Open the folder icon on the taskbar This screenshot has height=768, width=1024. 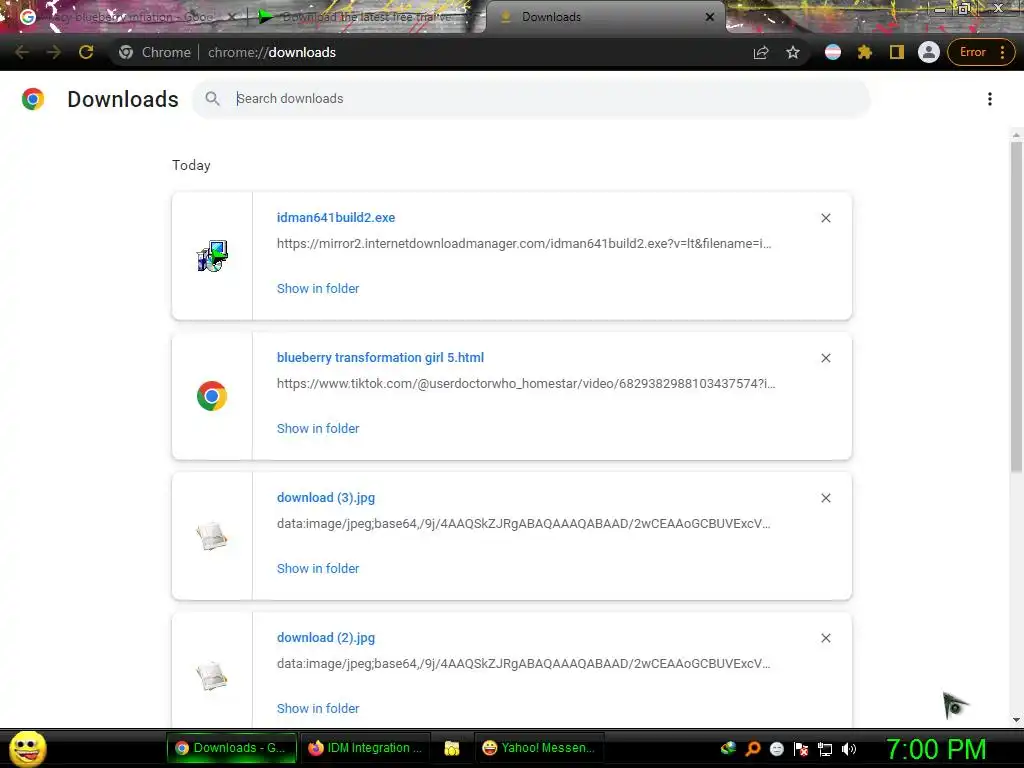point(451,748)
